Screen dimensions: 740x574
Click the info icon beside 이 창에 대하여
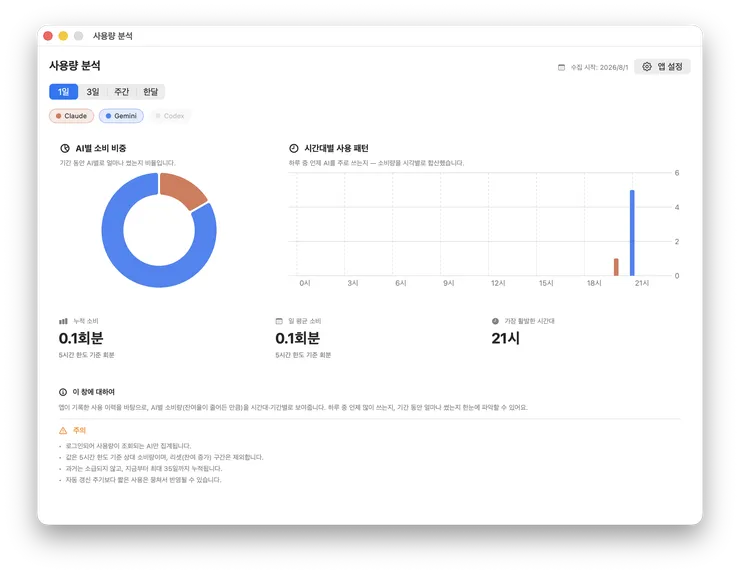coord(63,392)
